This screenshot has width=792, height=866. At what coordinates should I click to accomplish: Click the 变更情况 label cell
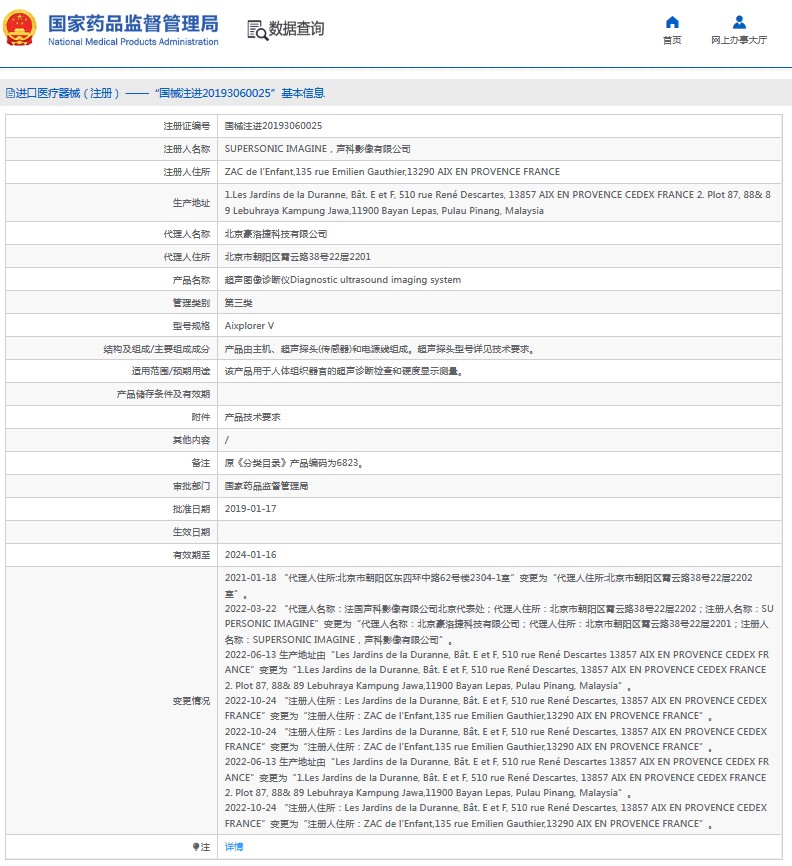click(x=112, y=700)
